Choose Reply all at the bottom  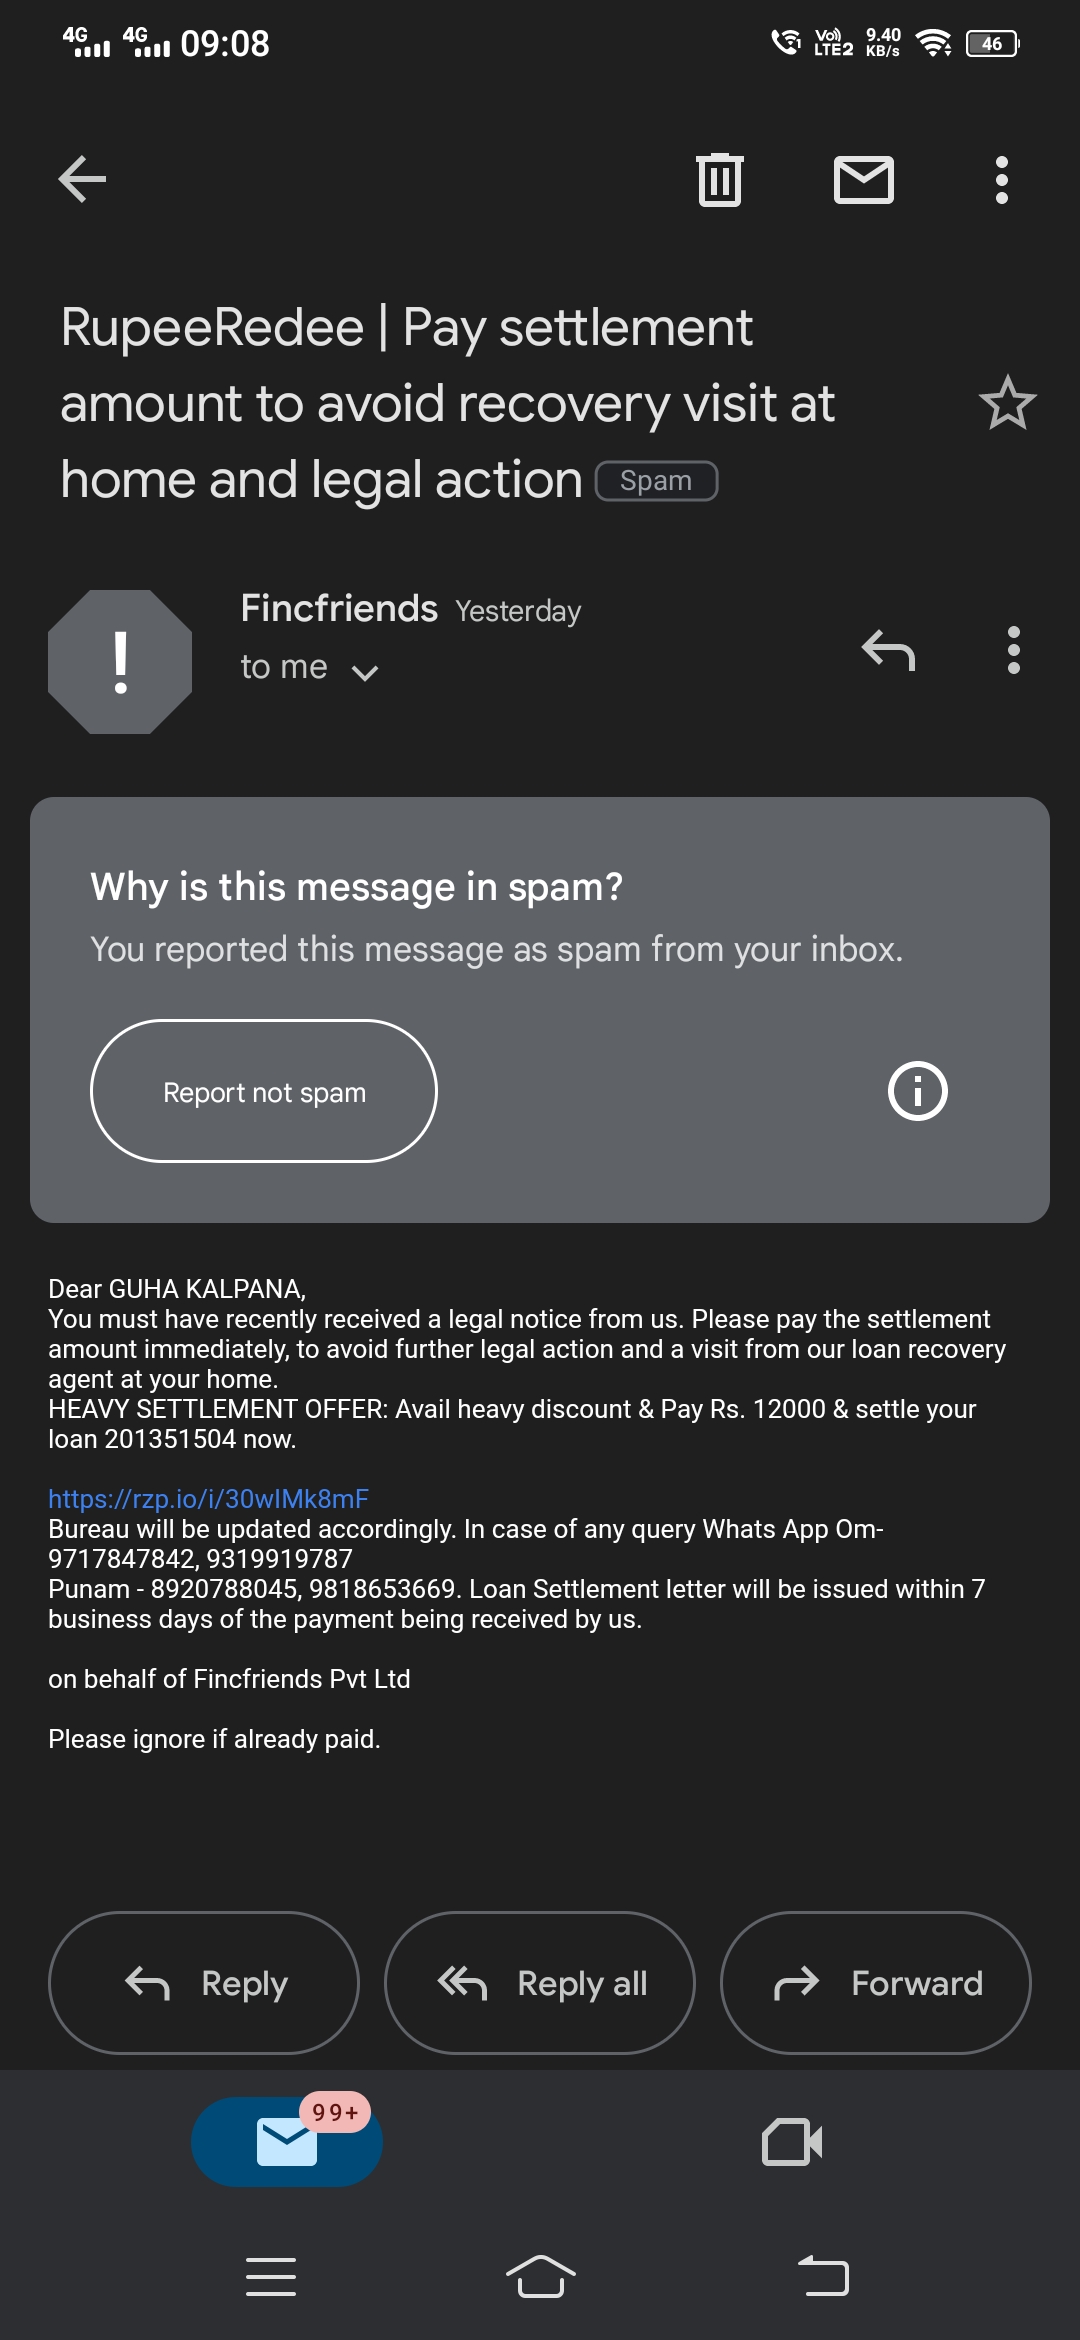[x=540, y=1983]
